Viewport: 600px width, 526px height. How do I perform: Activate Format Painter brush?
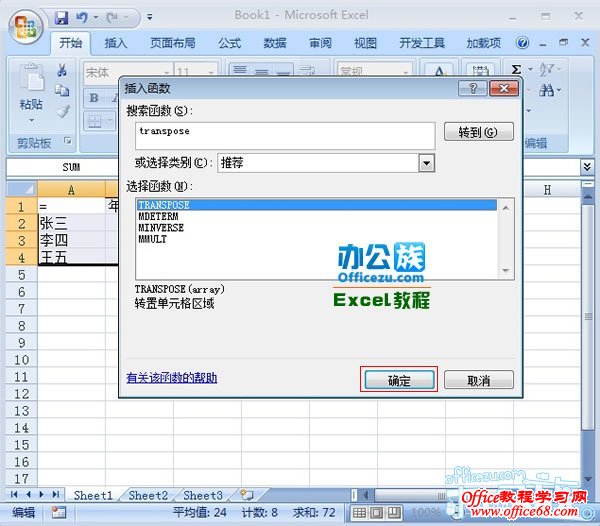[x=63, y=111]
